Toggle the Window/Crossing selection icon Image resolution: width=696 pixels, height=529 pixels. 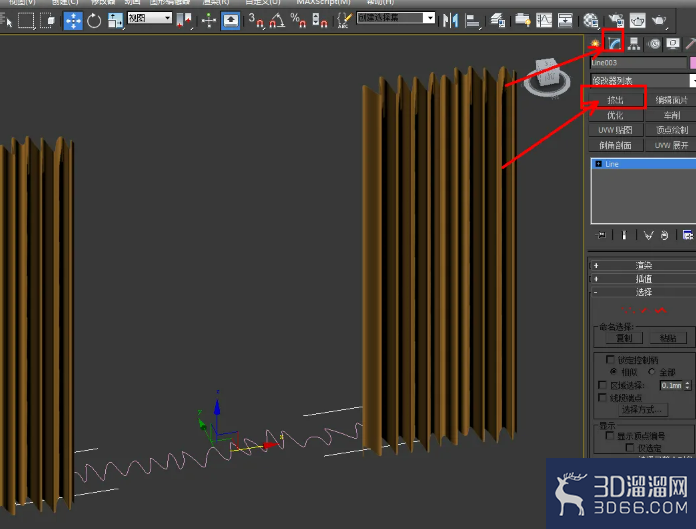(47, 21)
